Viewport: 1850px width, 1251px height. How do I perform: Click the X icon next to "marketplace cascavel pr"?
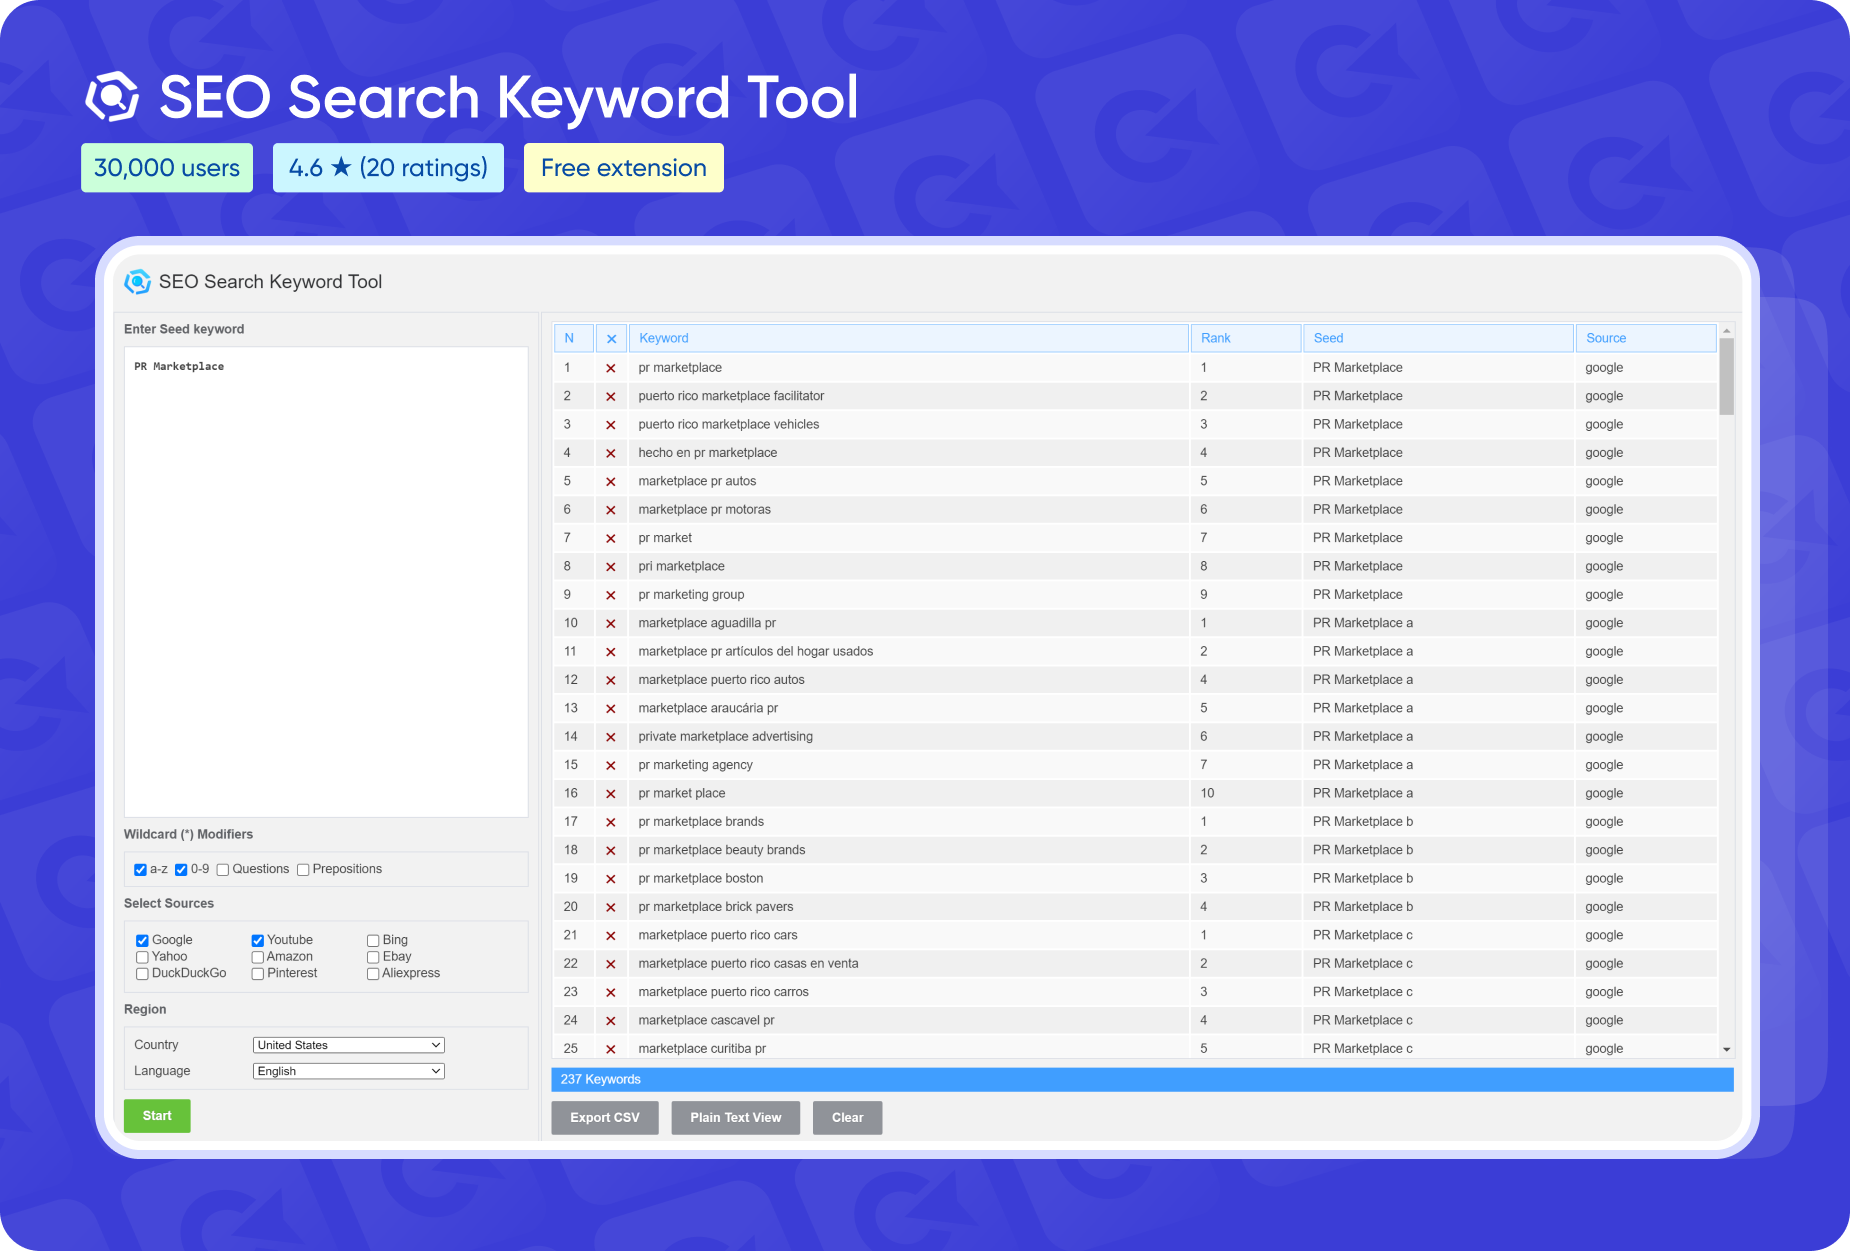611,1020
